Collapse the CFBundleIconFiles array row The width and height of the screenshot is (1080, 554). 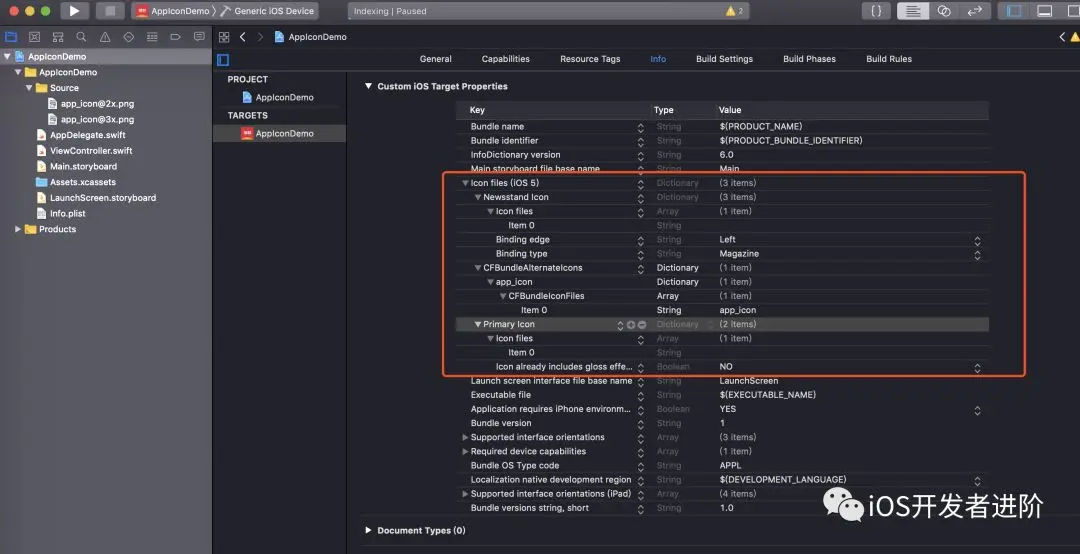click(503, 296)
